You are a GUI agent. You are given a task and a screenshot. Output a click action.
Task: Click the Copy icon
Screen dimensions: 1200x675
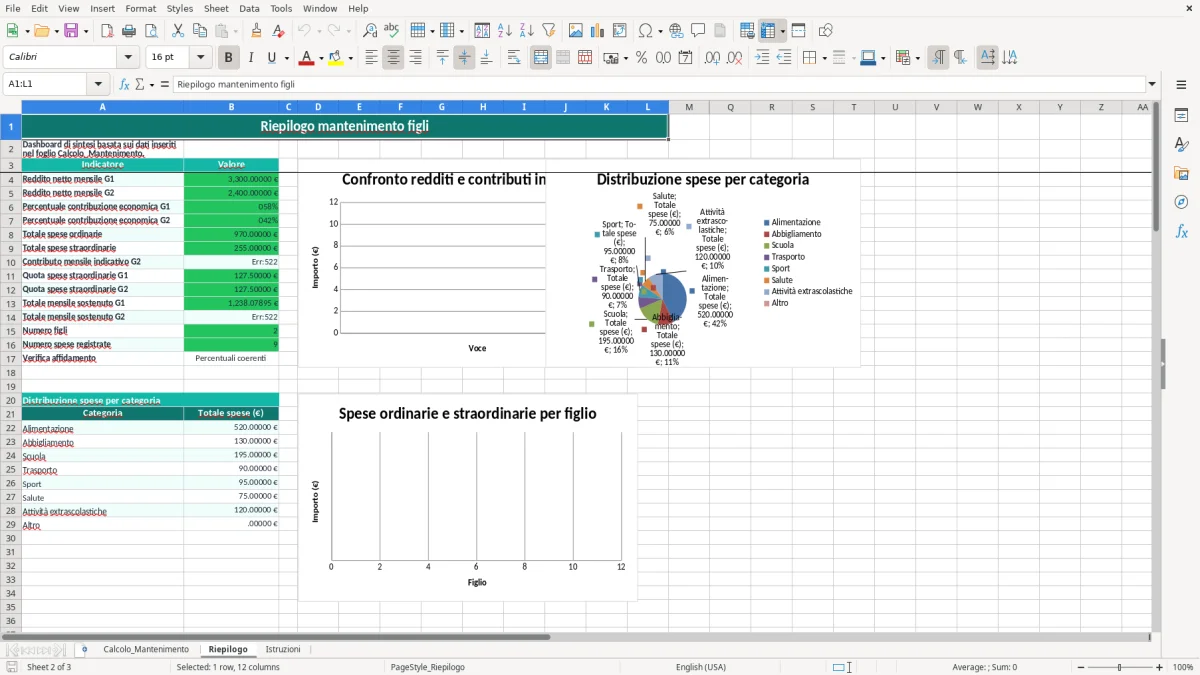pos(200,31)
